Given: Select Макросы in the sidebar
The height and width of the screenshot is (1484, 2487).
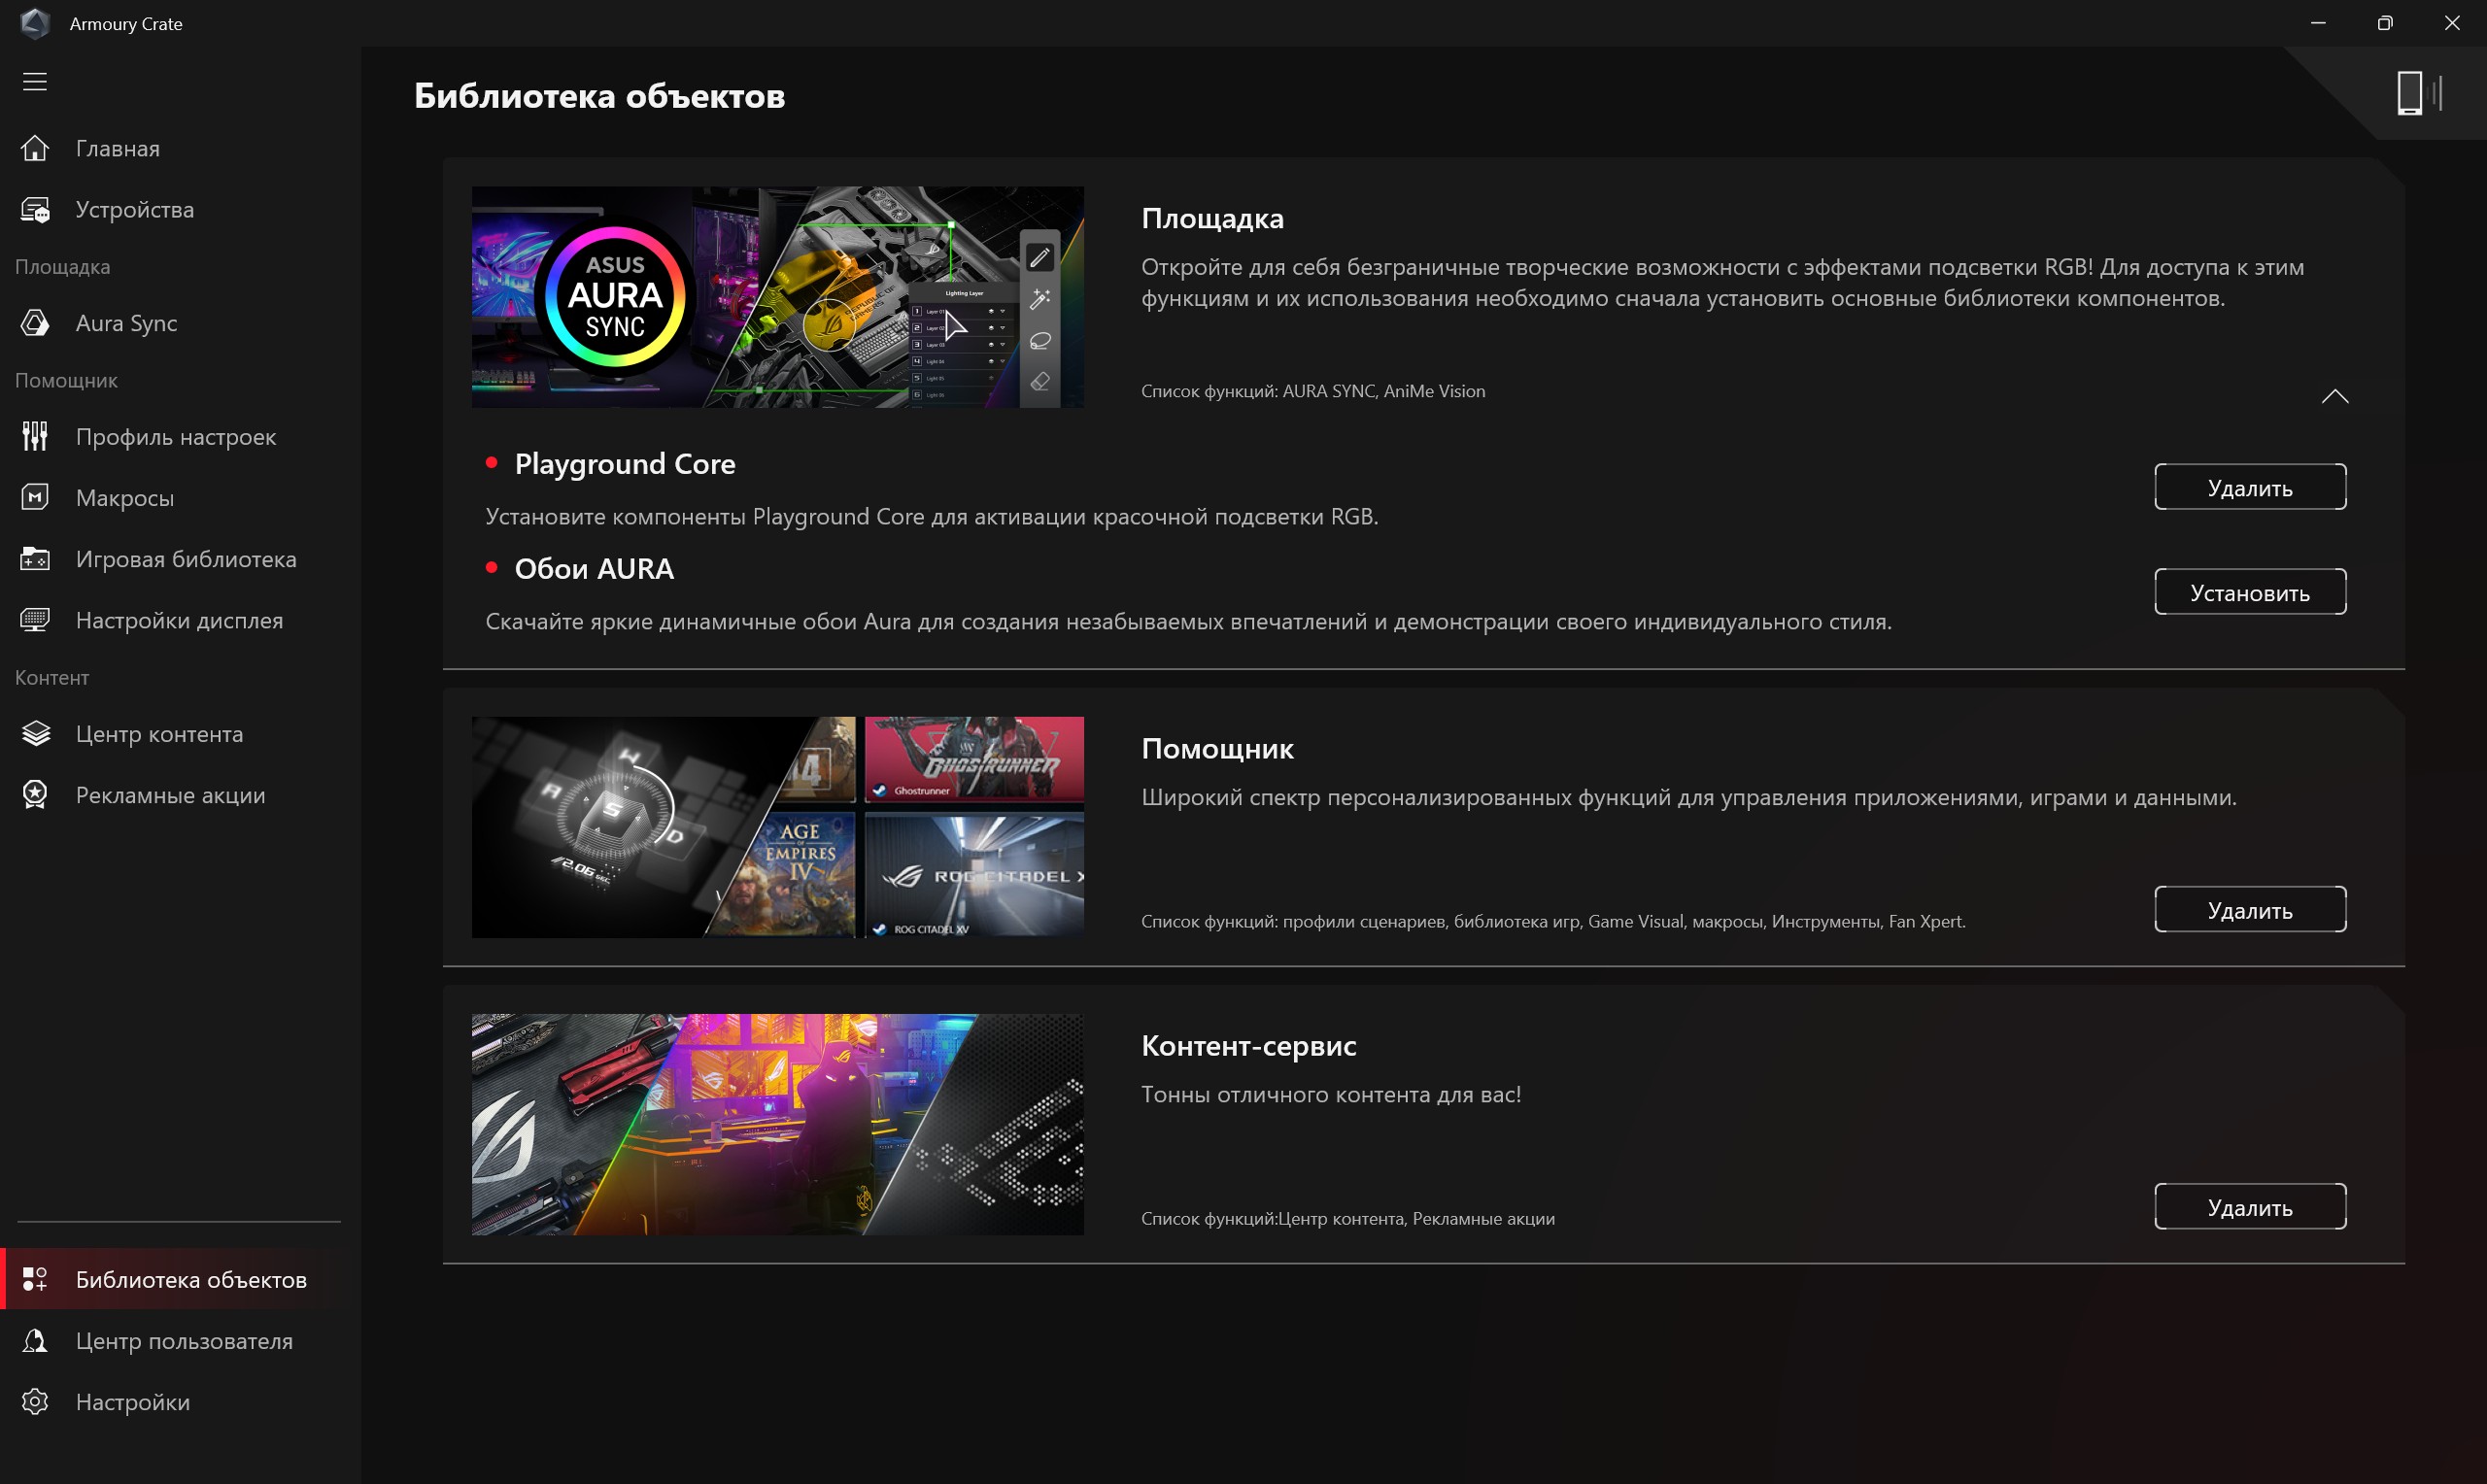Looking at the screenshot, I should point(180,497).
